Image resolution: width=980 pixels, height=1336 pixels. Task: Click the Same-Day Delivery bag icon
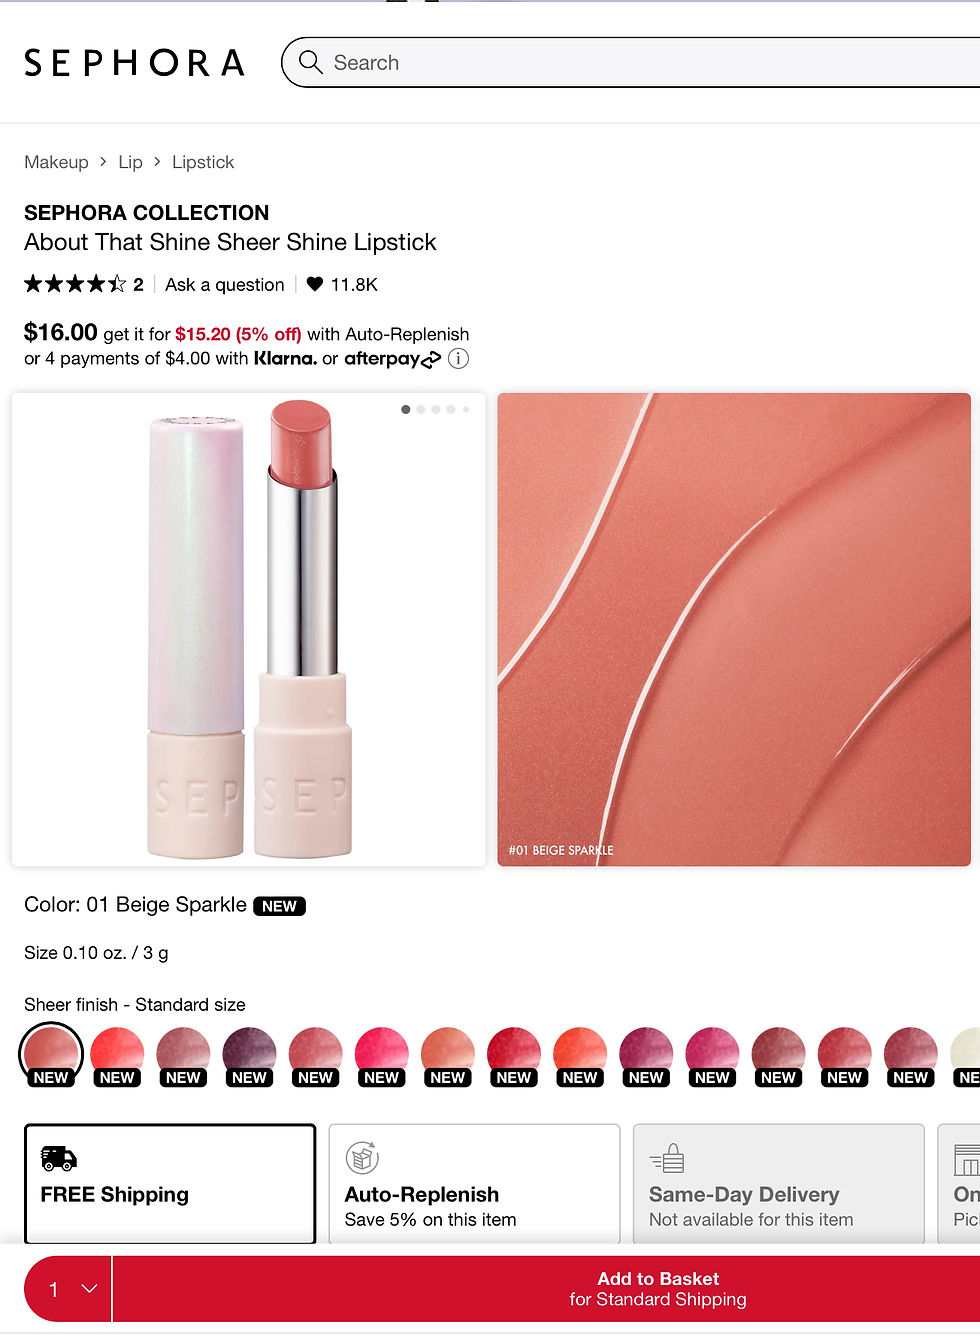667,1158
